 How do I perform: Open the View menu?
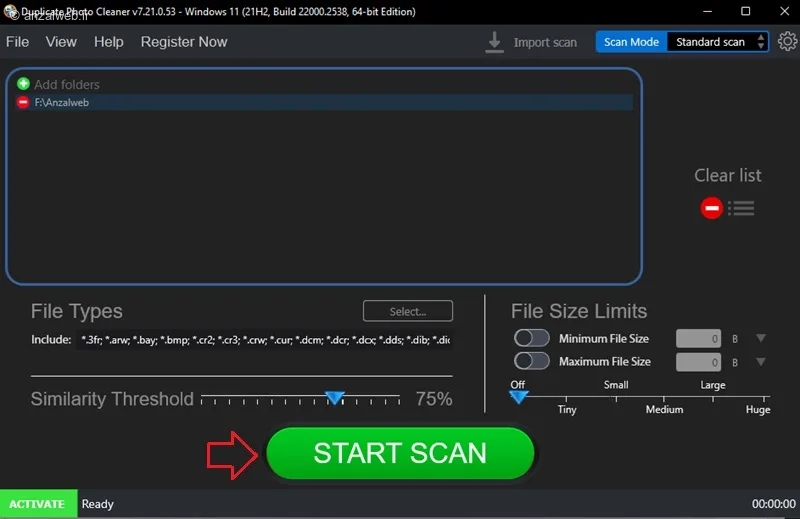[x=61, y=42]
